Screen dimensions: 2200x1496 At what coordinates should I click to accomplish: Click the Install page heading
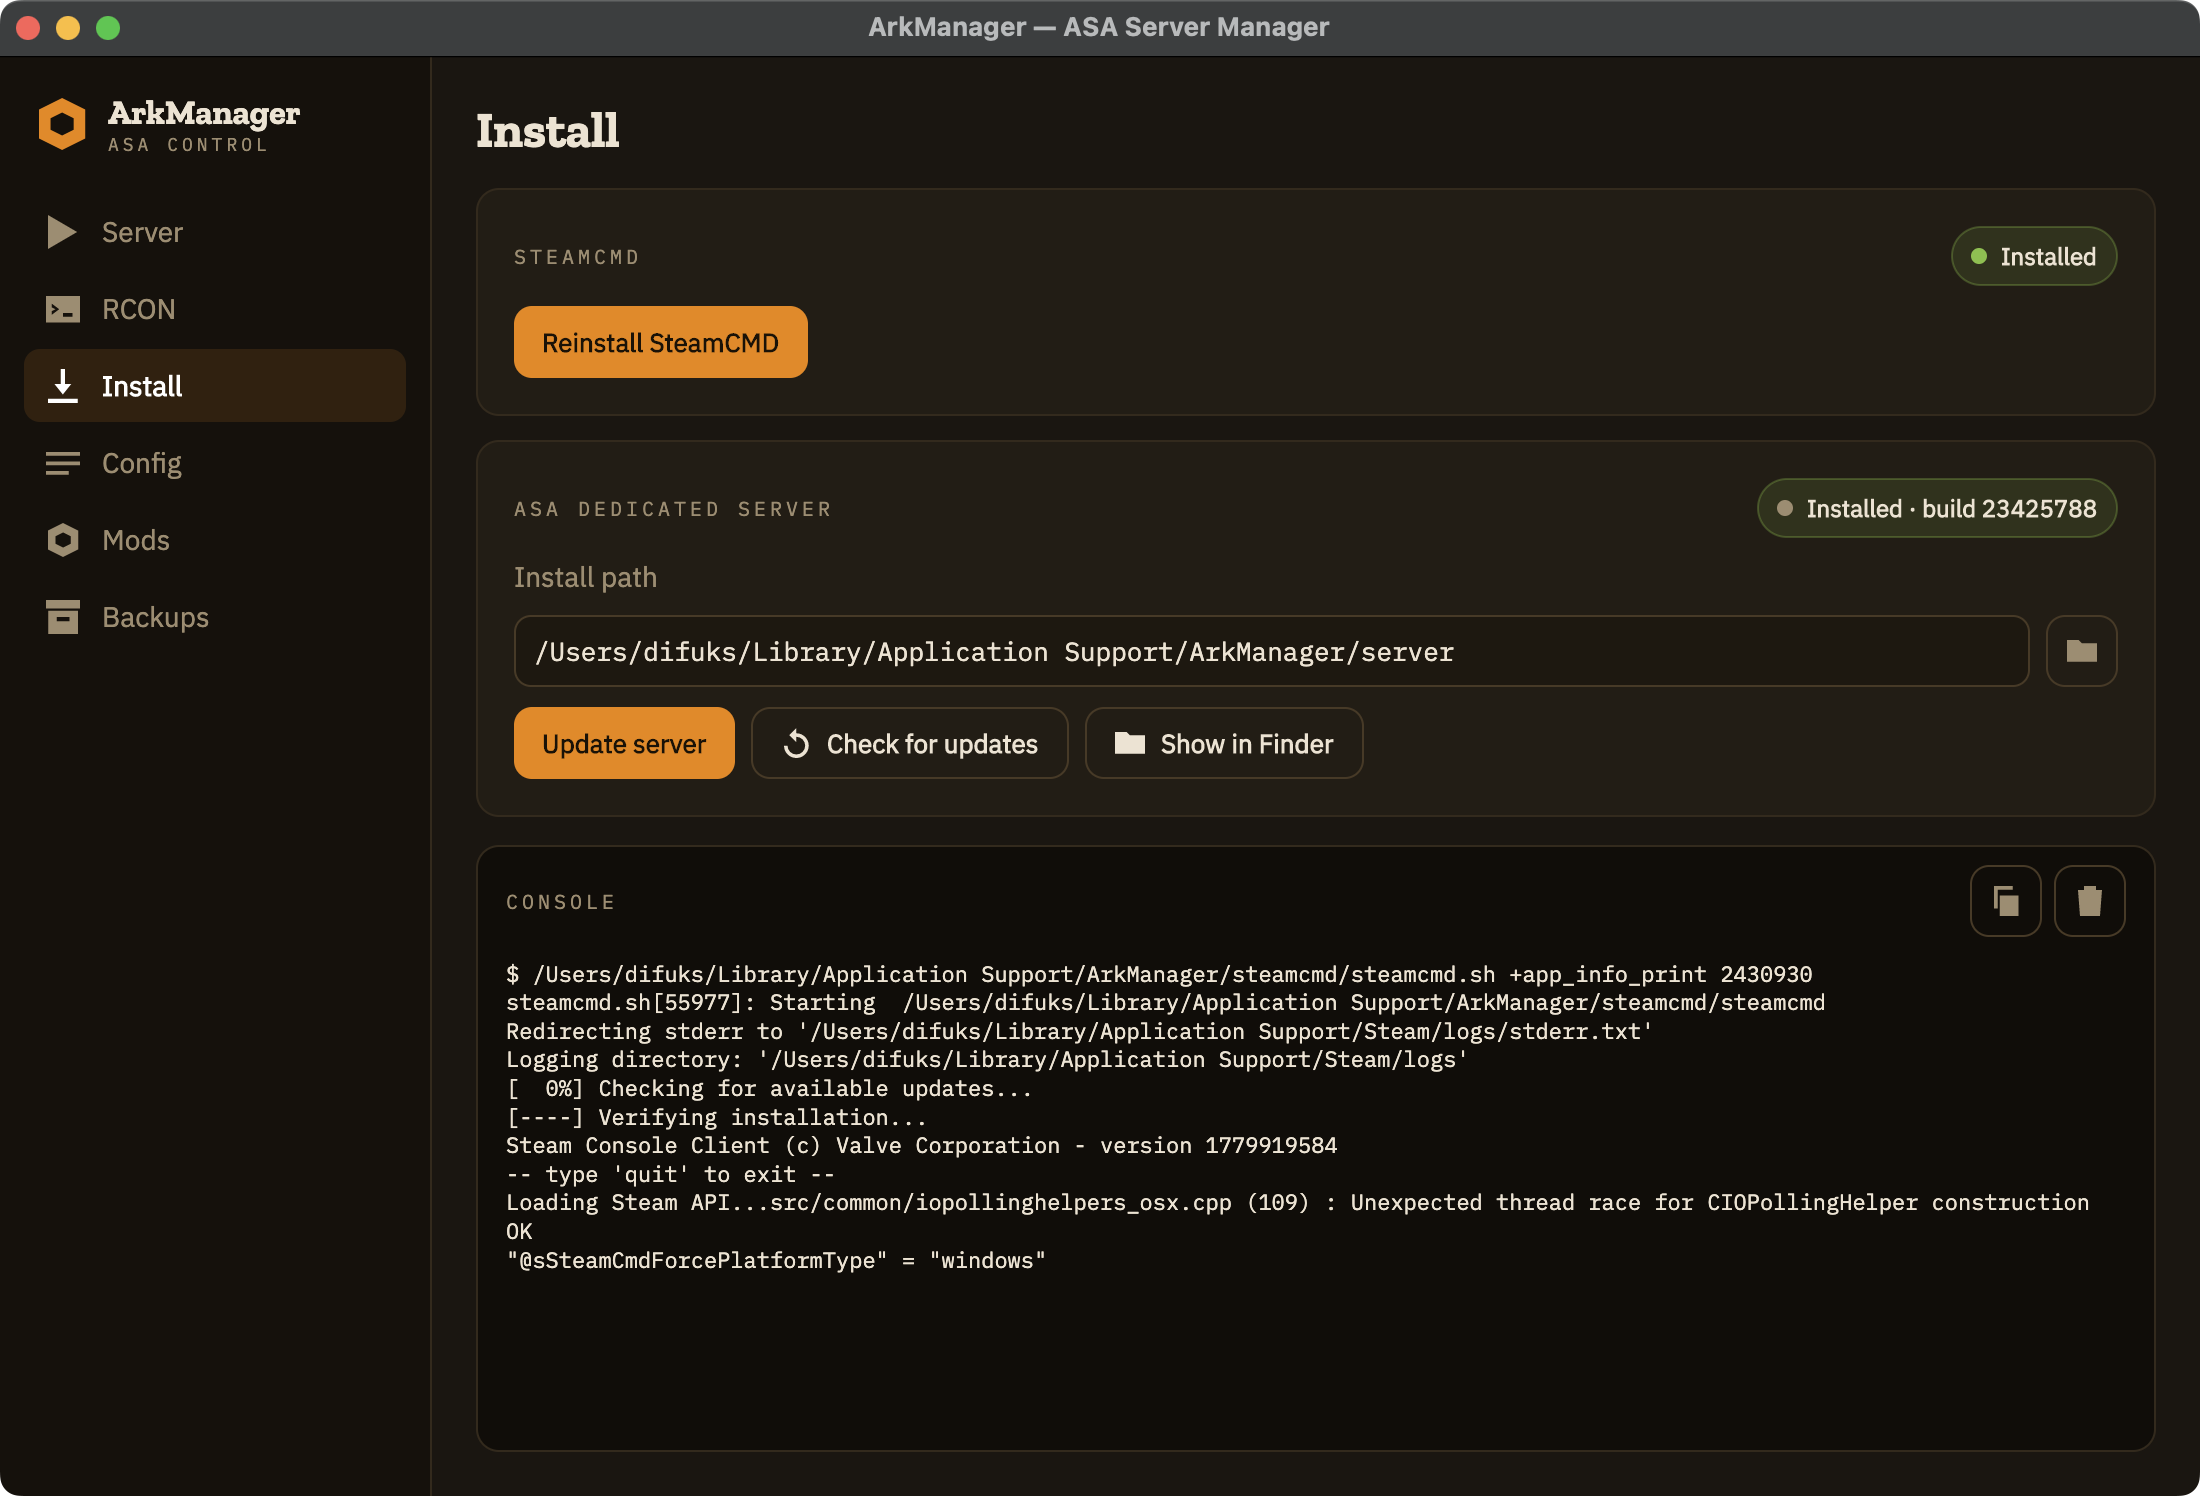[x=547, y=131]
